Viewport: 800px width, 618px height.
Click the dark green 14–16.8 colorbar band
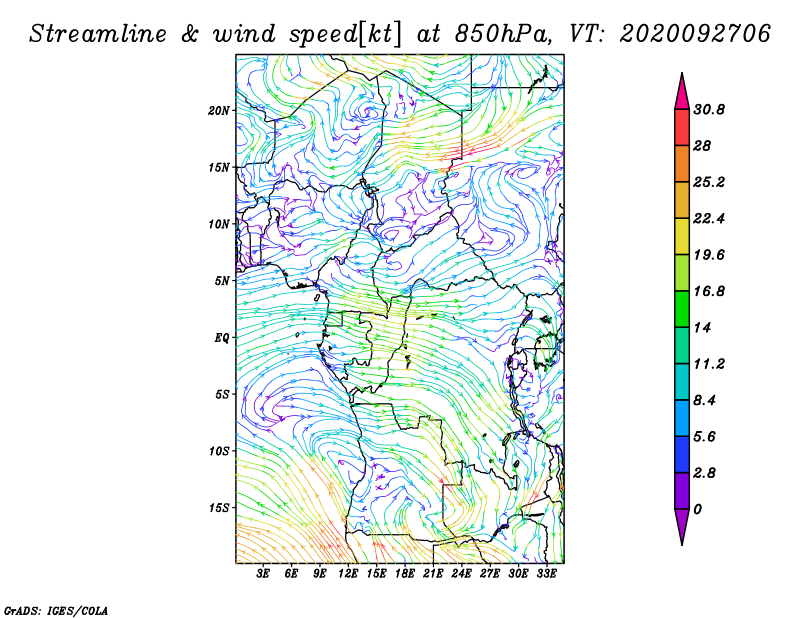pos(682,309)
